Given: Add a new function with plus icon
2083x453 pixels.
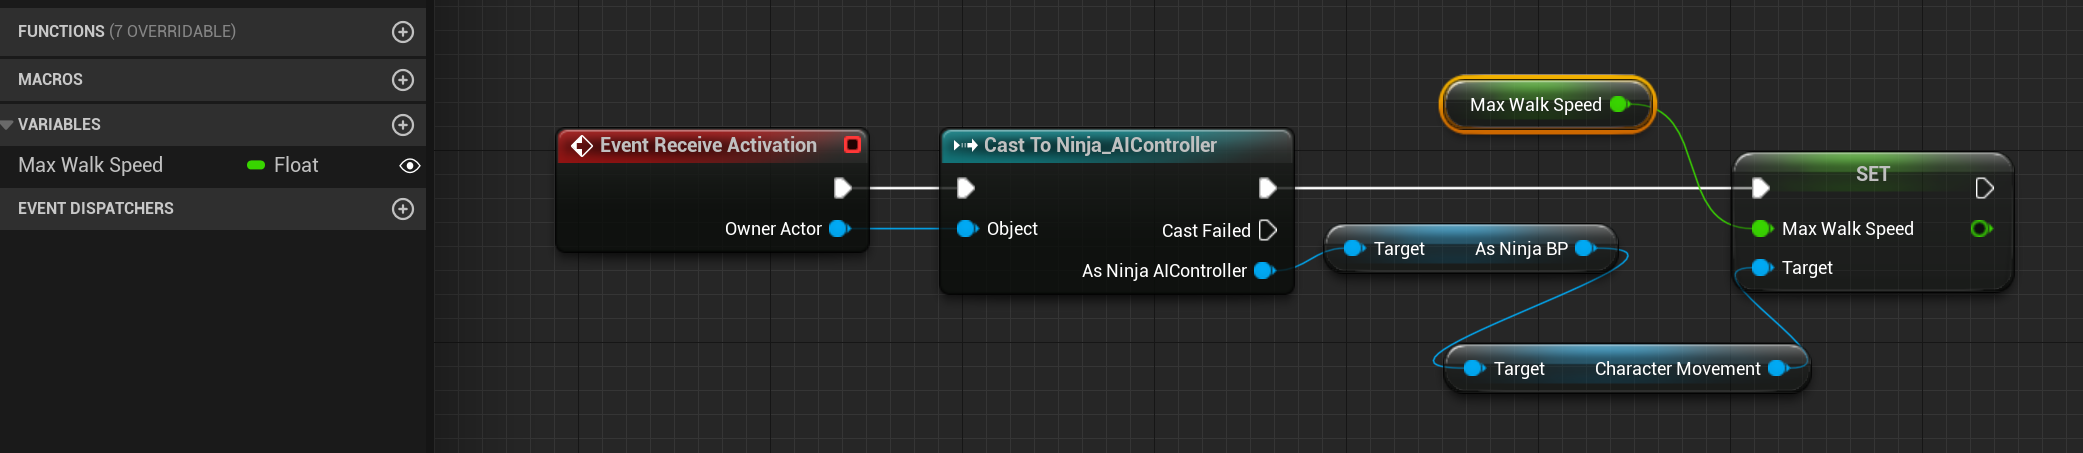Looking at the screenshot, I should pyautogui.click(x=403, y=32).
